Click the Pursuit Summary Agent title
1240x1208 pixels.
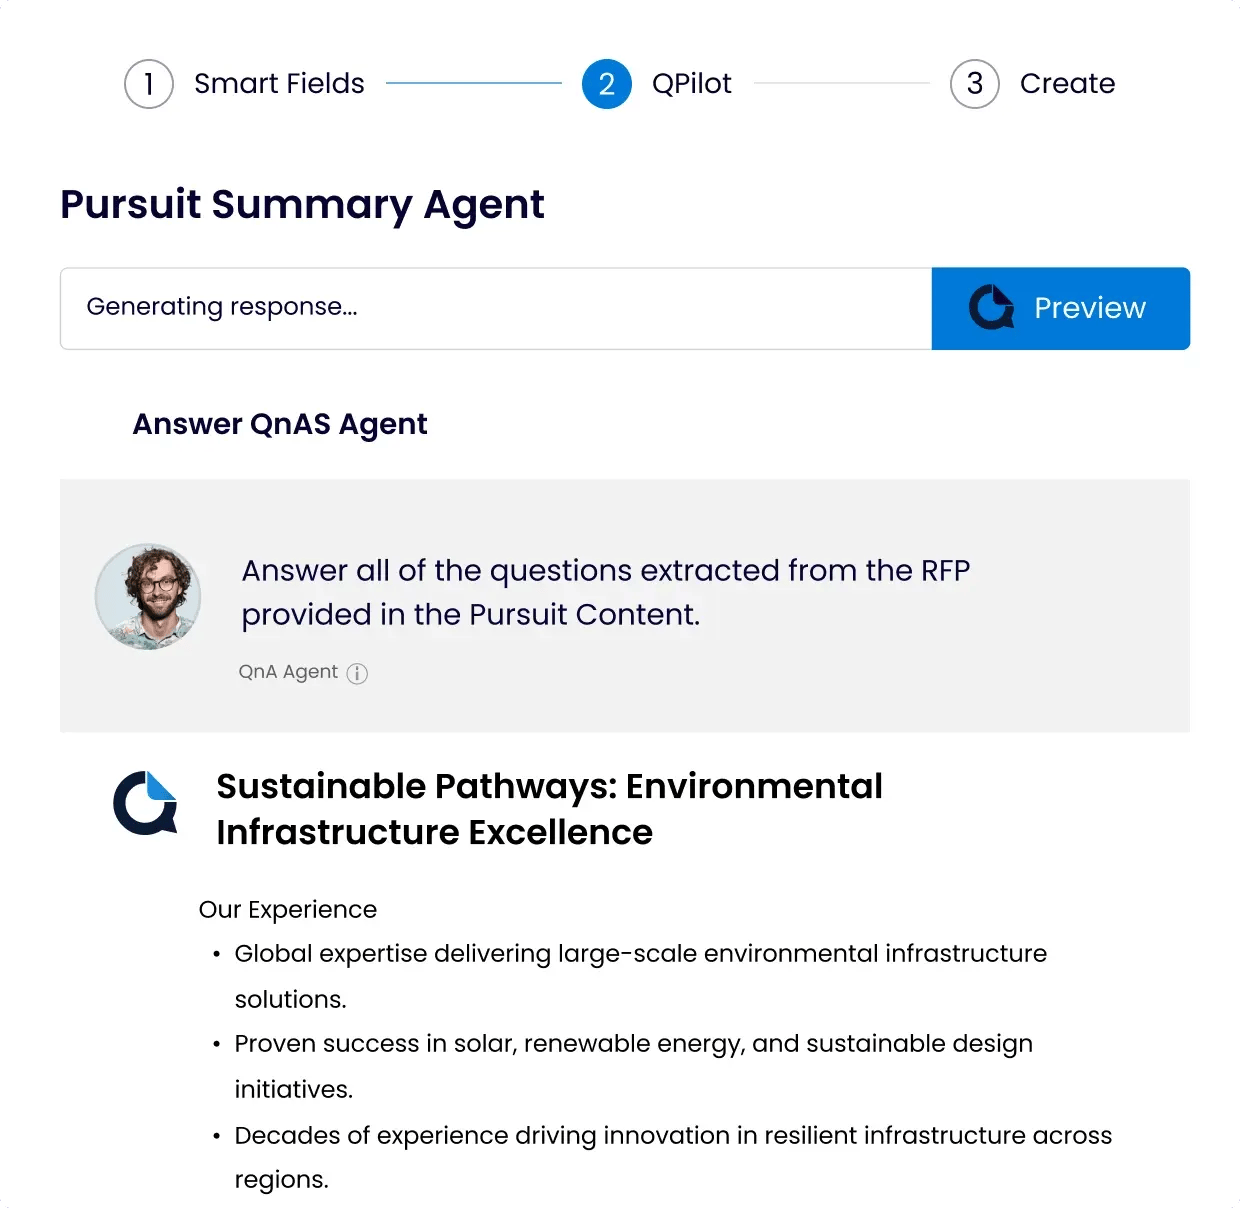302,204
